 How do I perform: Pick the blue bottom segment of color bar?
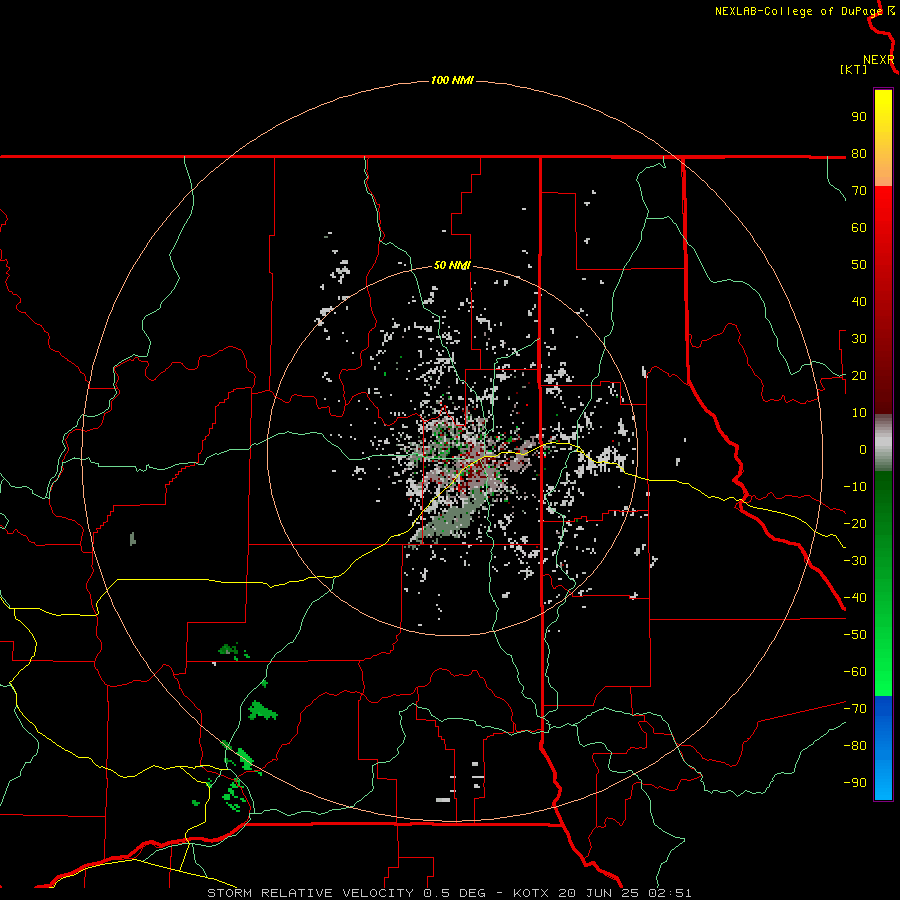[x=883, y=748]
